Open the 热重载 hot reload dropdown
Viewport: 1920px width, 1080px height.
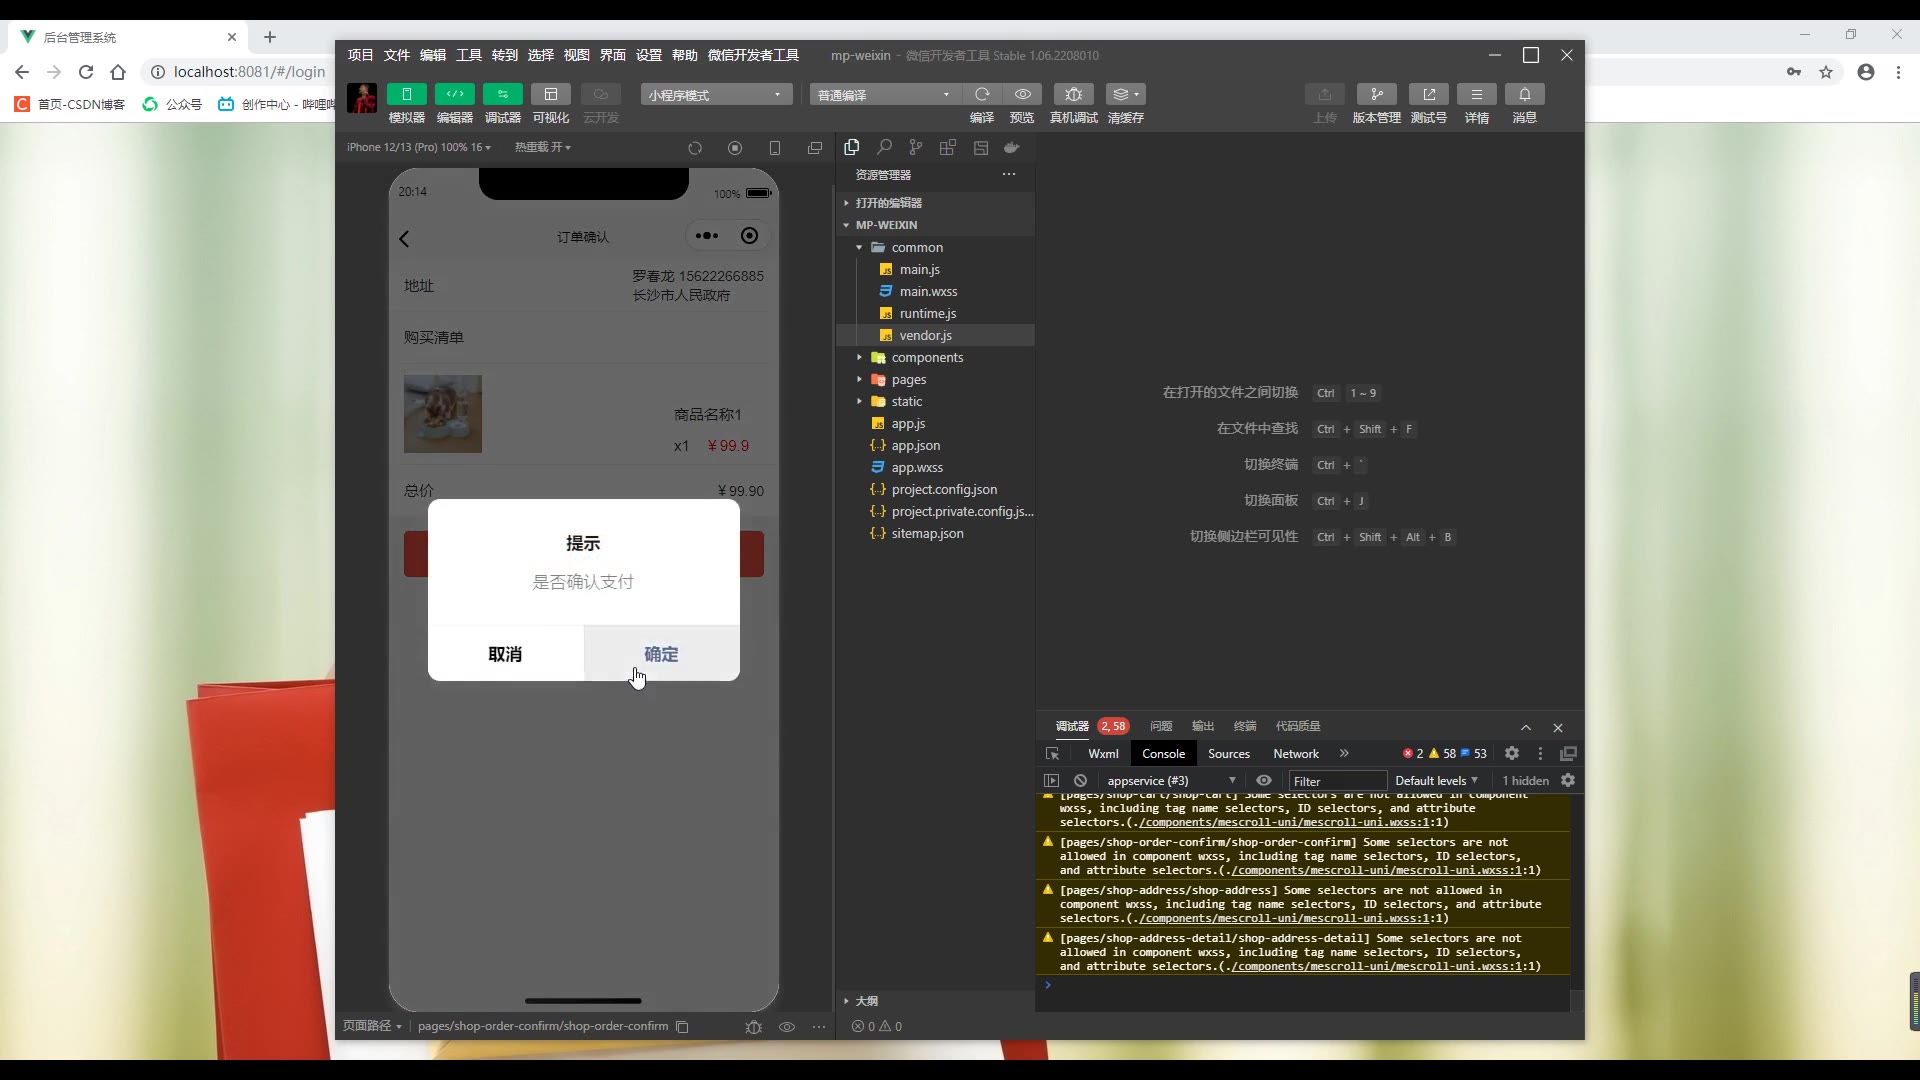click(543, 147)
